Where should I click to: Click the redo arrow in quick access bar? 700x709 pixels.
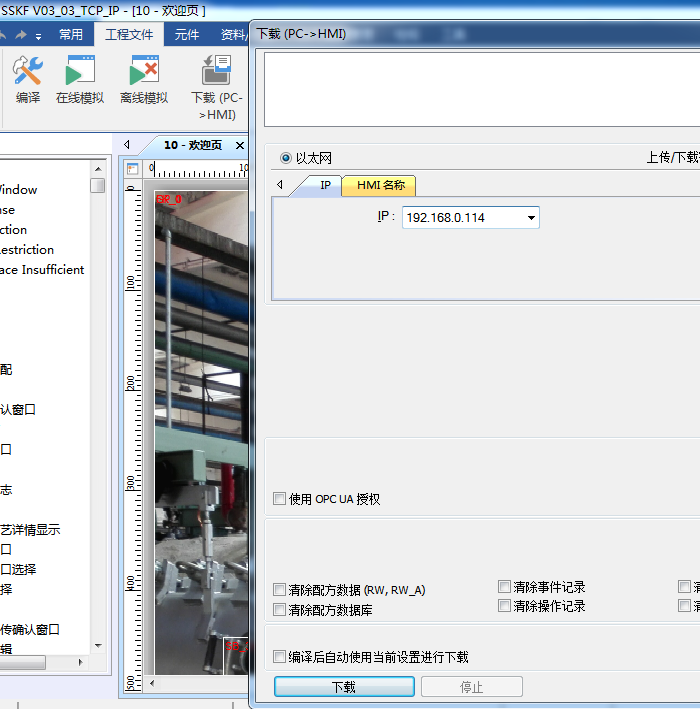(x=21, y=35)
